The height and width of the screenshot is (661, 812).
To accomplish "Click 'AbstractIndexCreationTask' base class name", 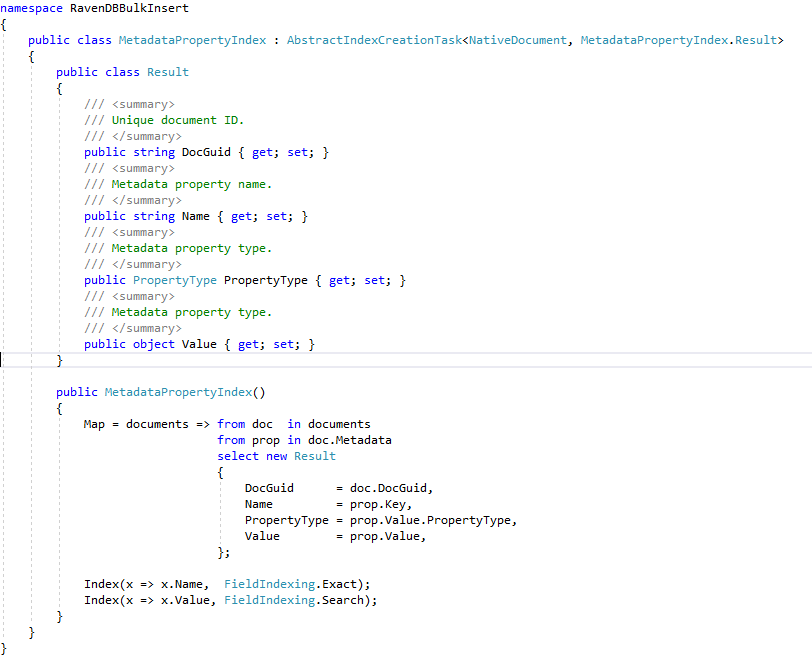I will click(374, 40).
